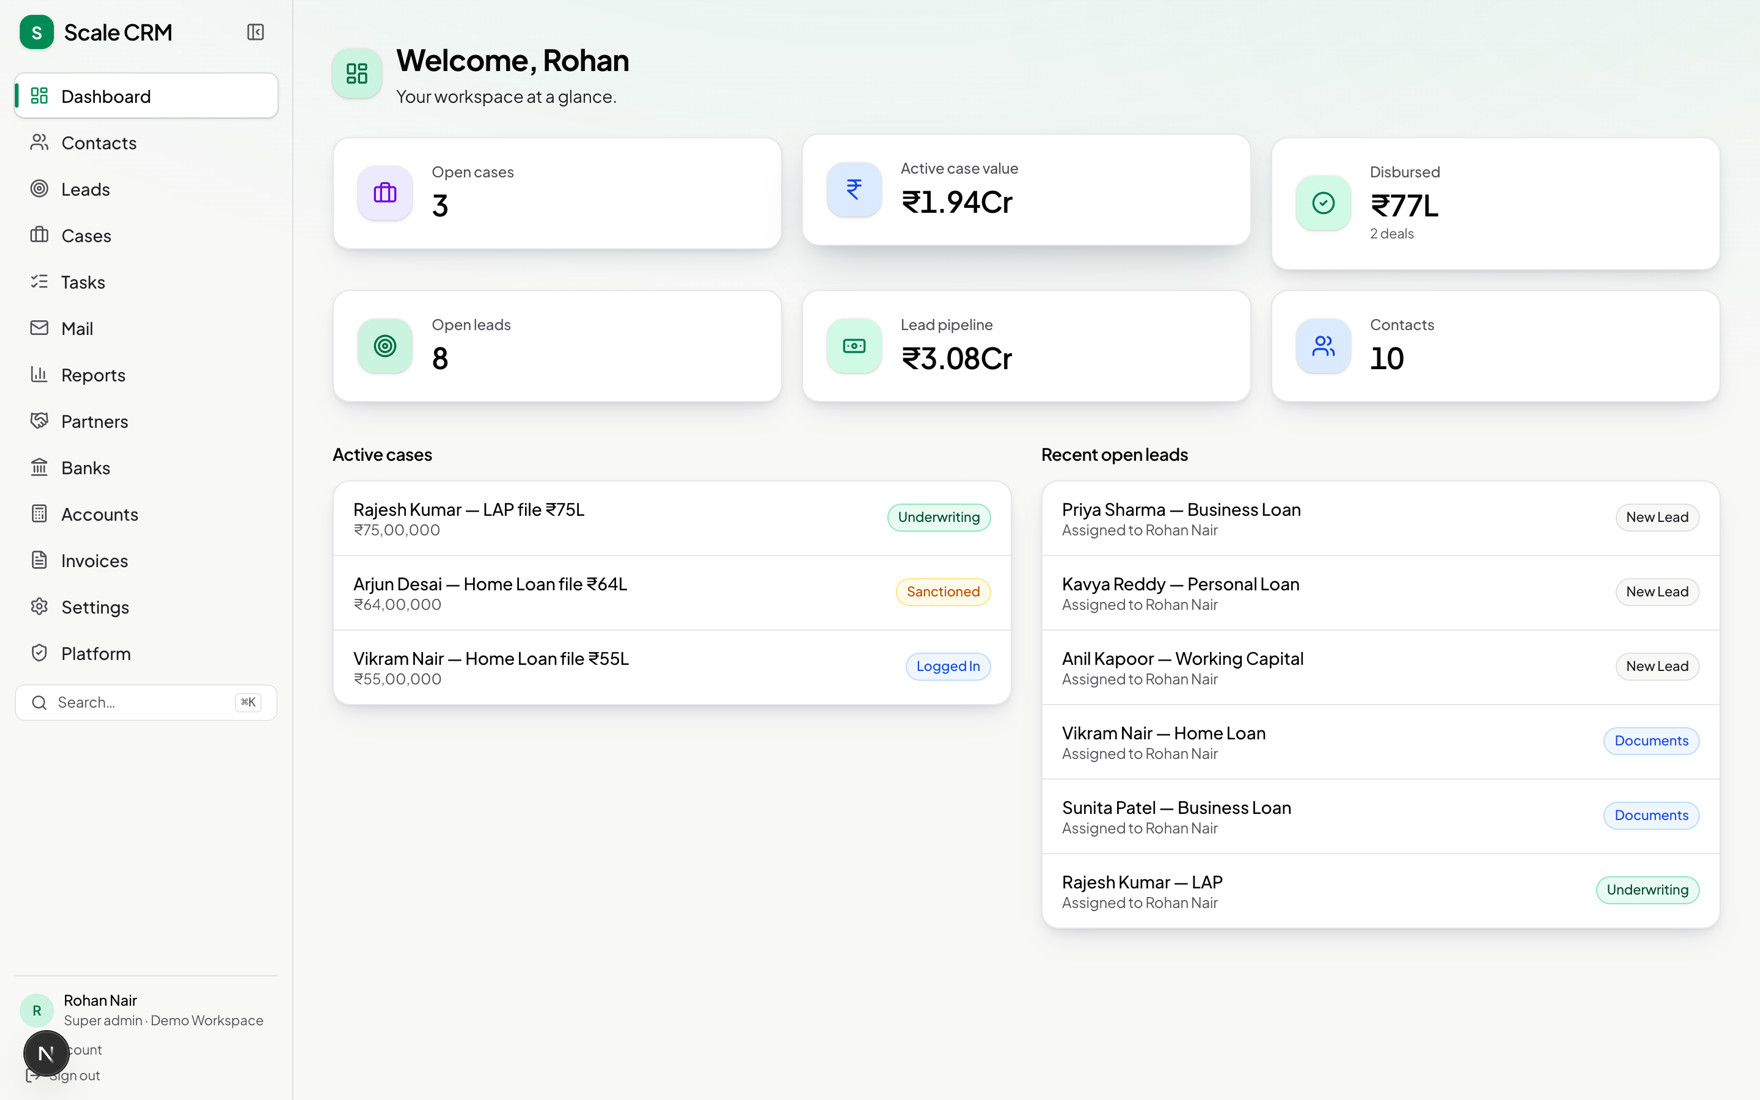
Task: Open Anil Kapoor Working Capital lead
Action: (1380, 667)
